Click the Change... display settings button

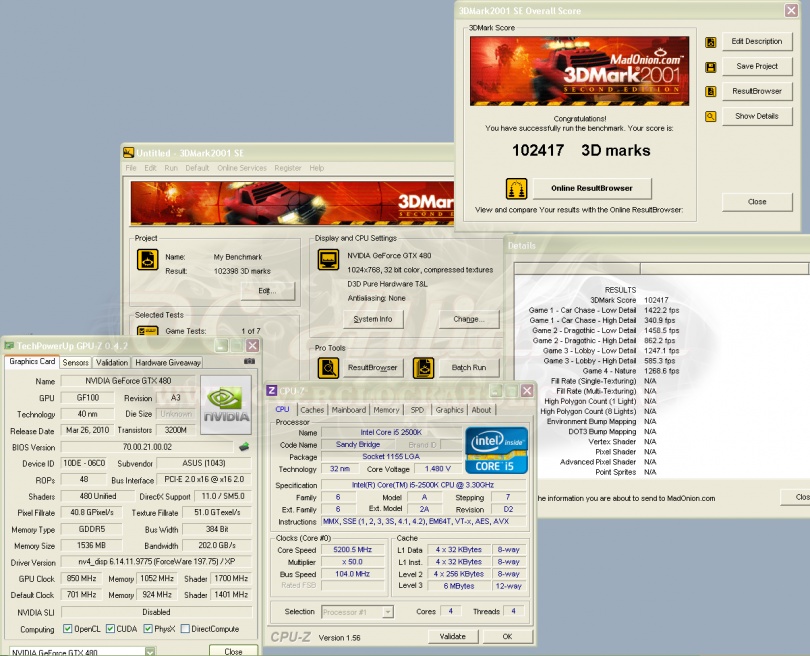468,319
